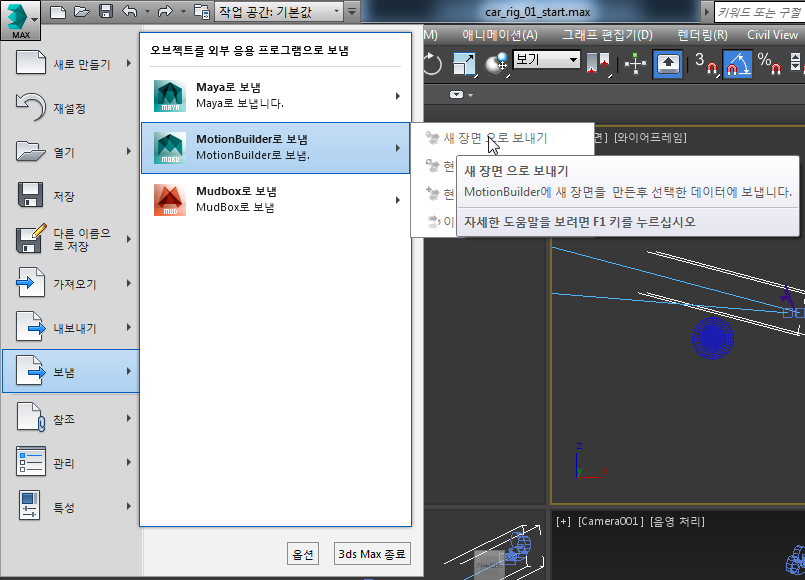Expand submenu arrow beside 새로 만들기
Screen dimensions: 805x580
click(x=129, y=63)
